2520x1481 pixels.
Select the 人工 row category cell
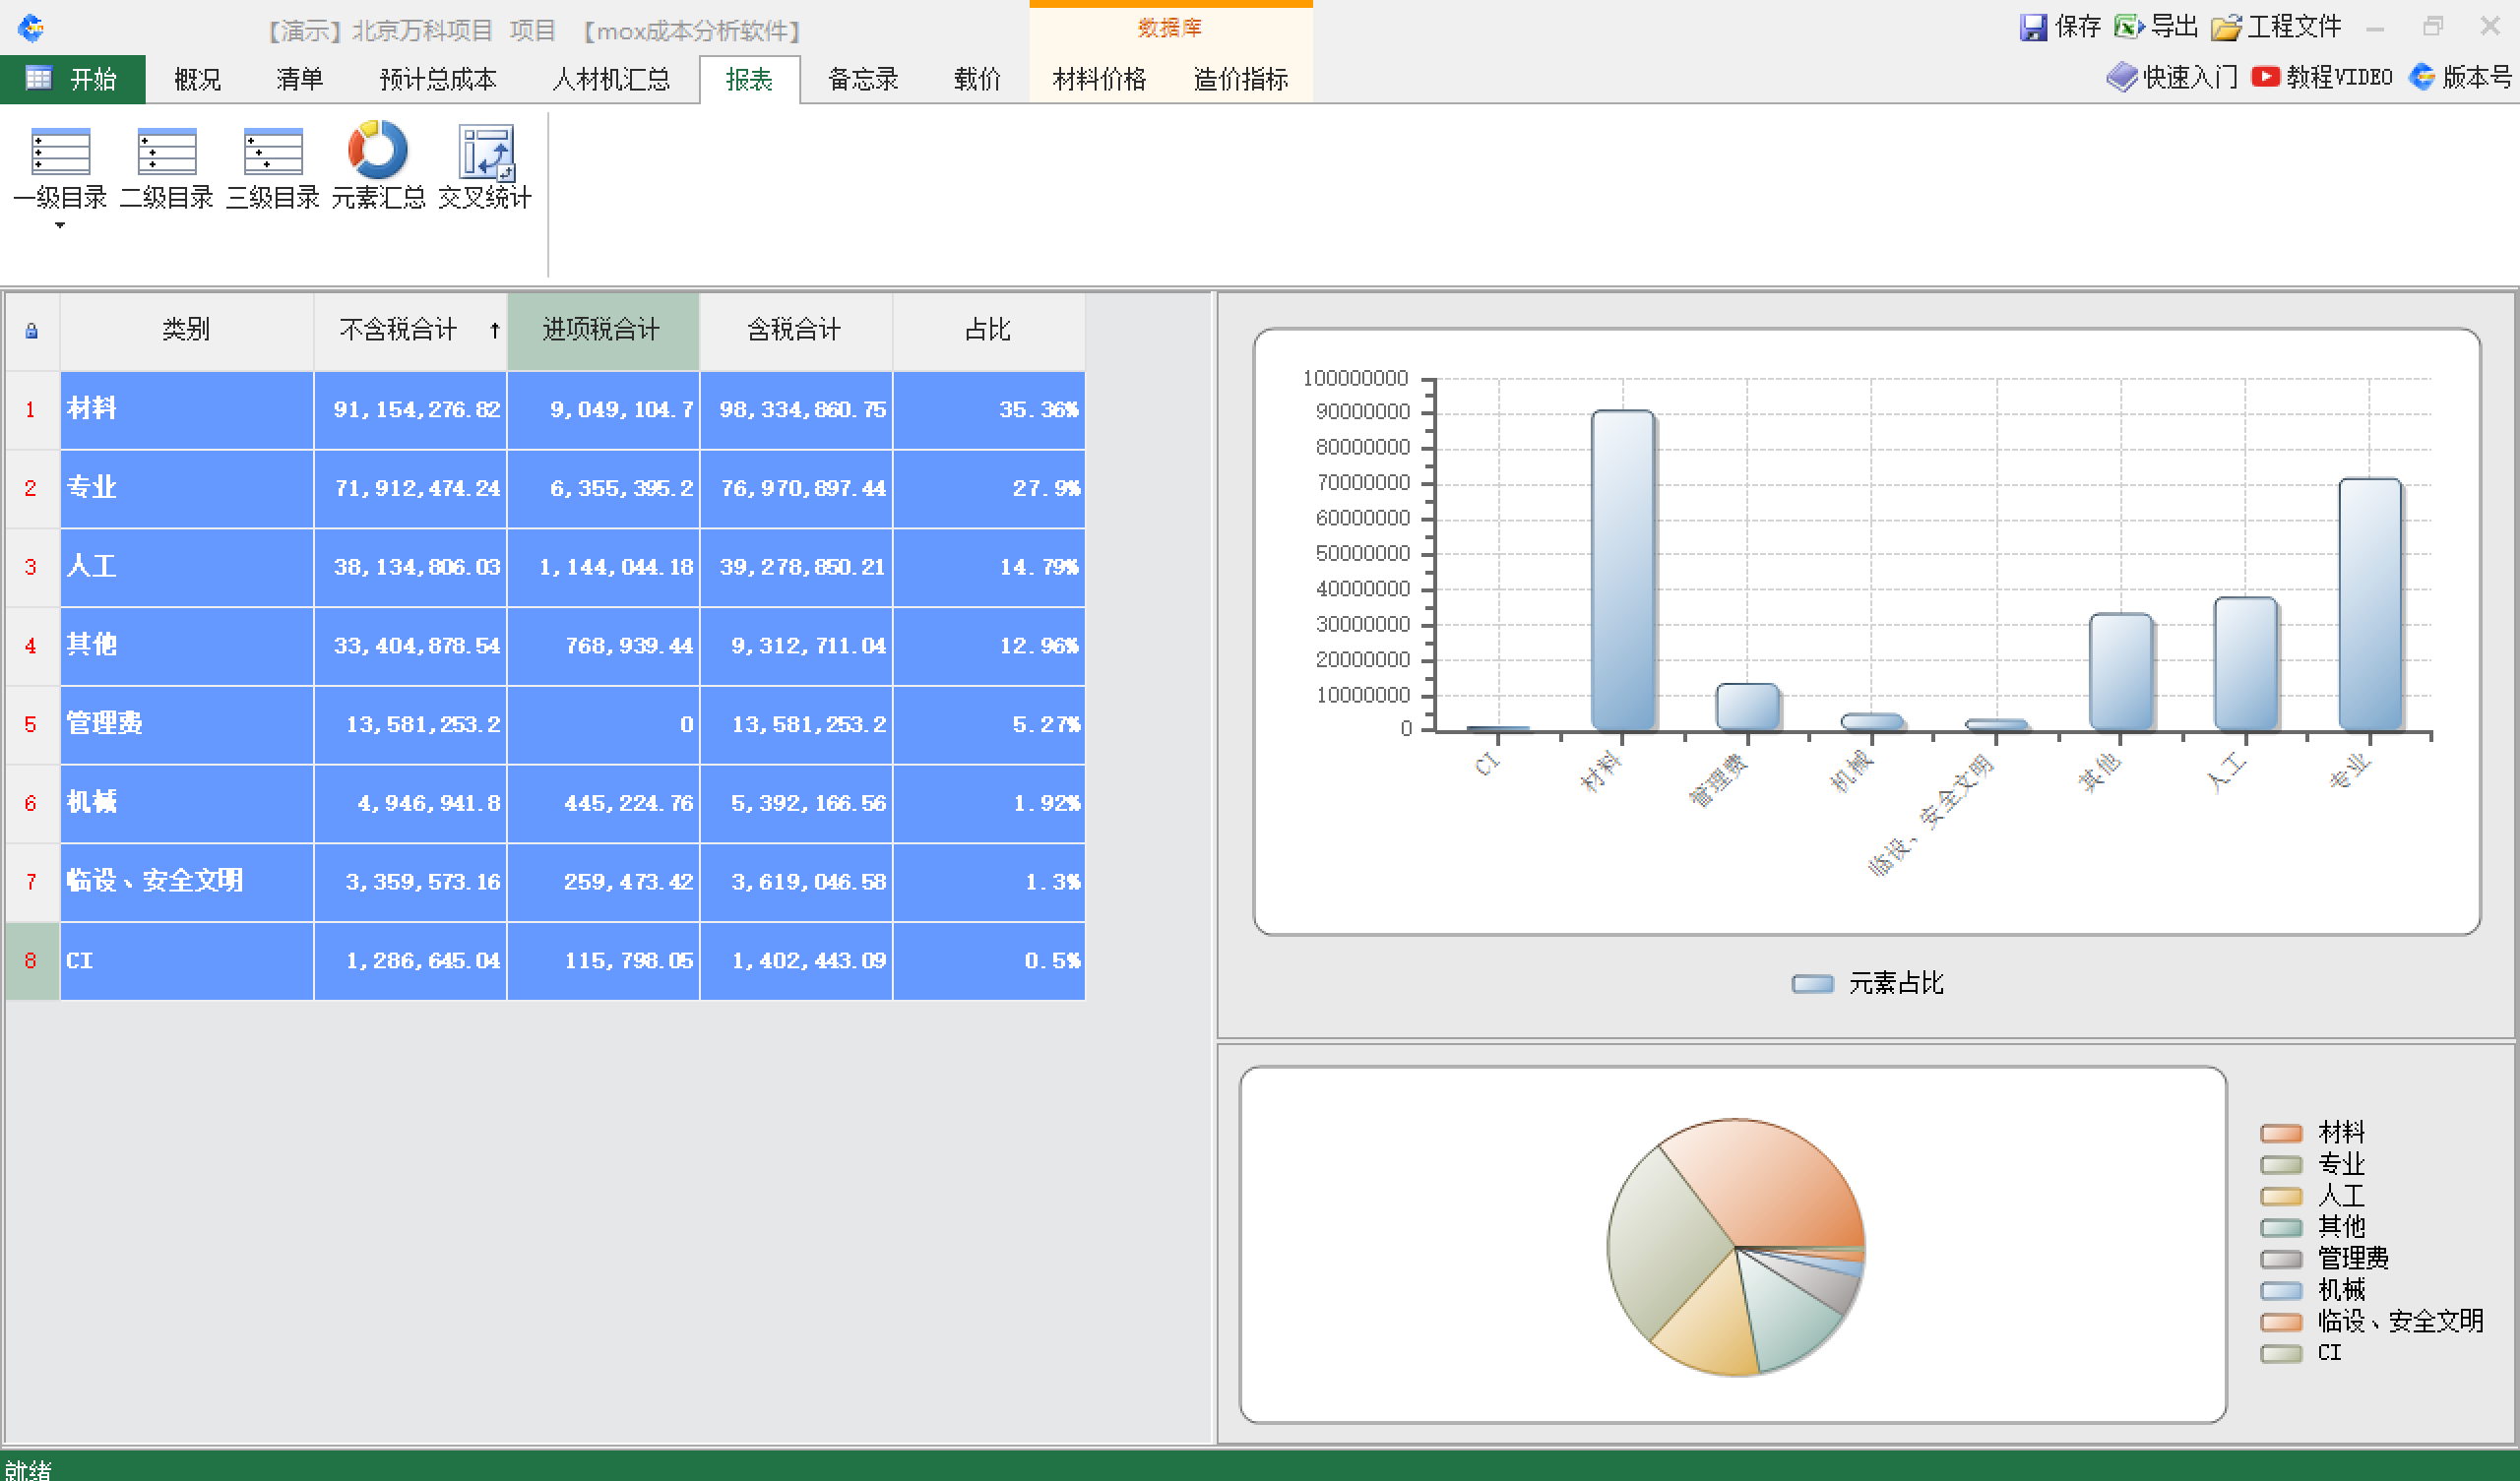[187, 567]
